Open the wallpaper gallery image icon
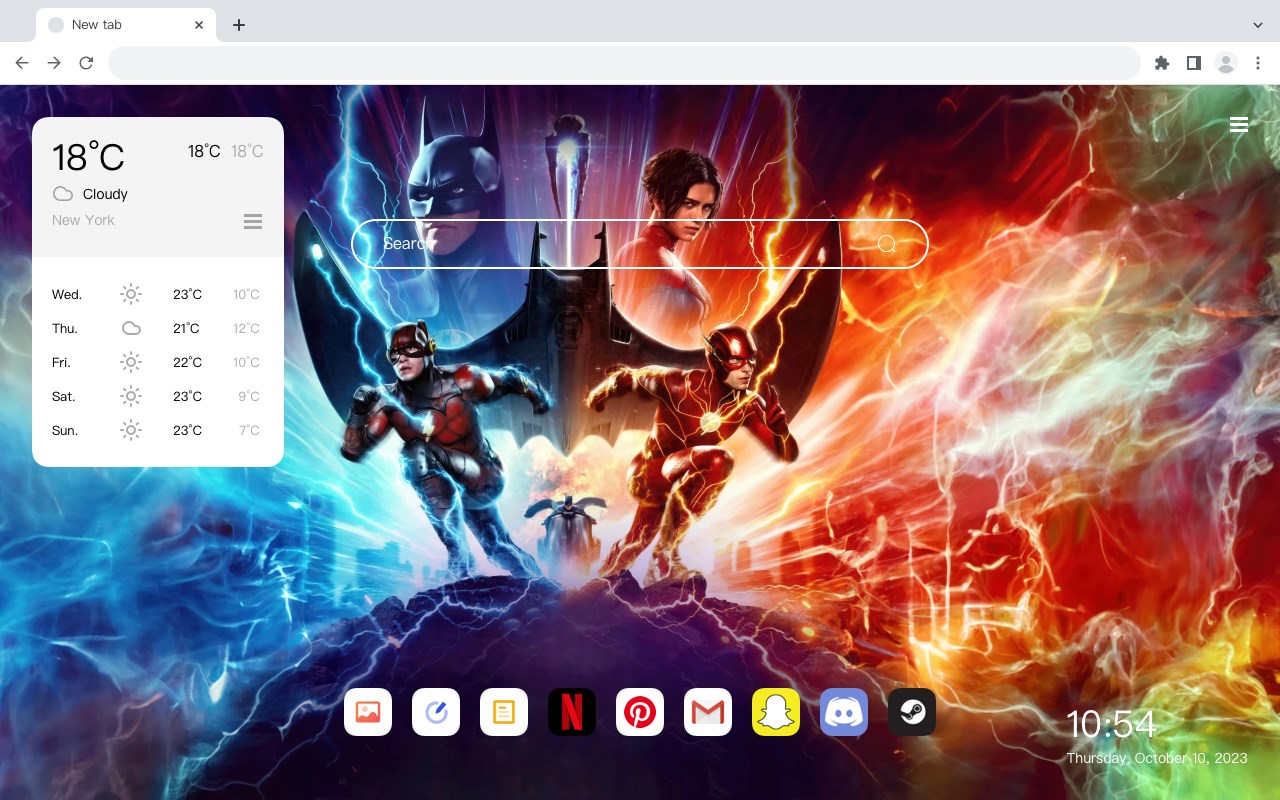The width and height of the screenshot is (1280, 800). [x=368, y=712]
